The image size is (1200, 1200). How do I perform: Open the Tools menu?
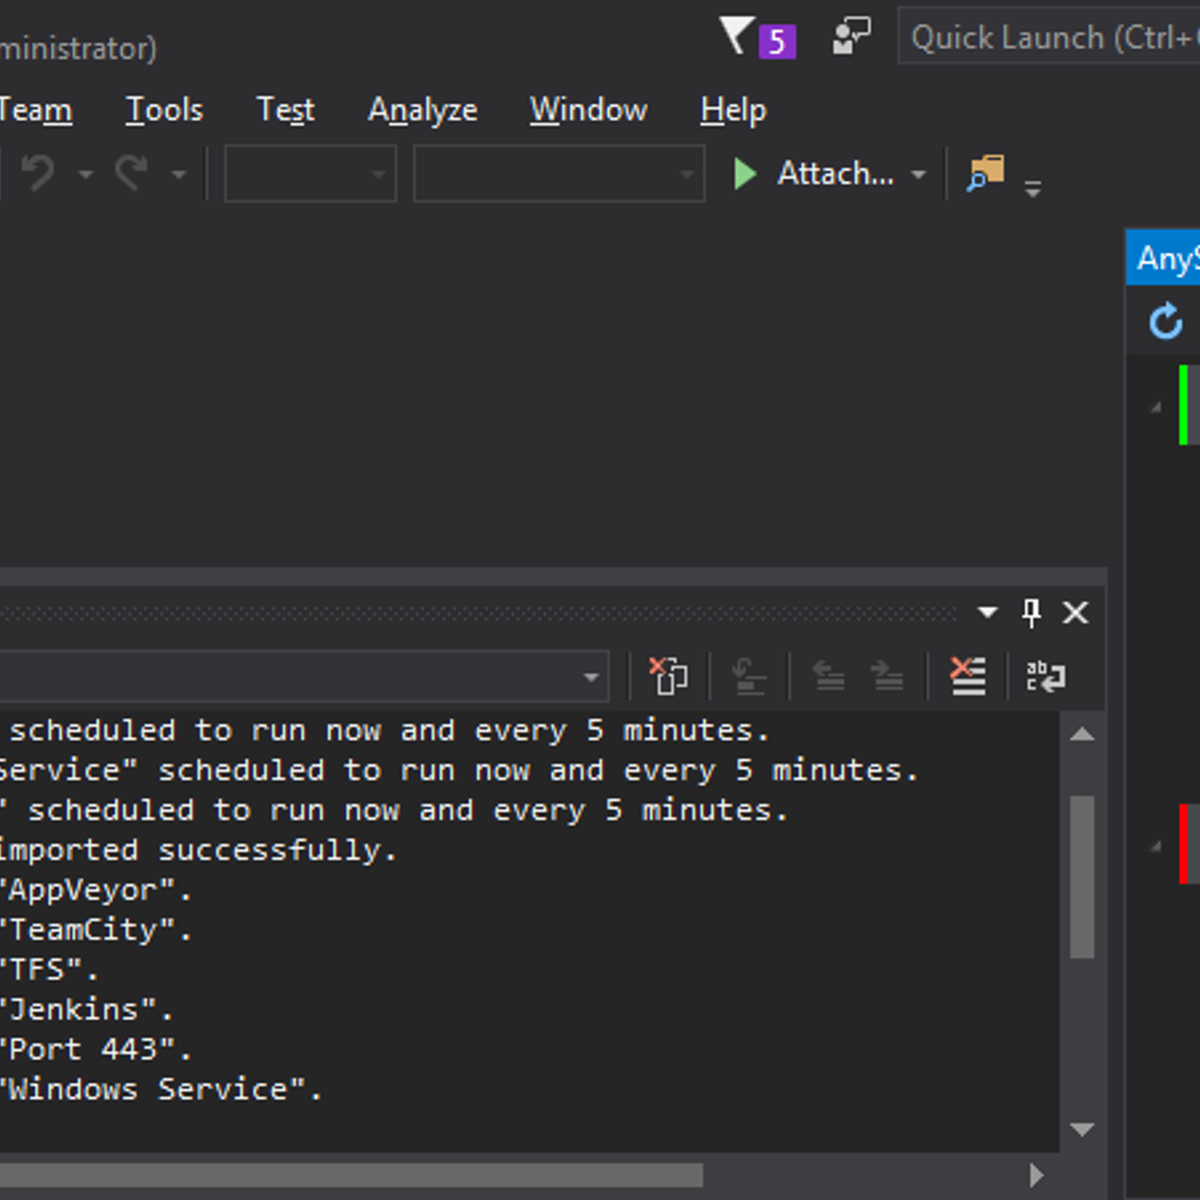click(x=163, y=110)
